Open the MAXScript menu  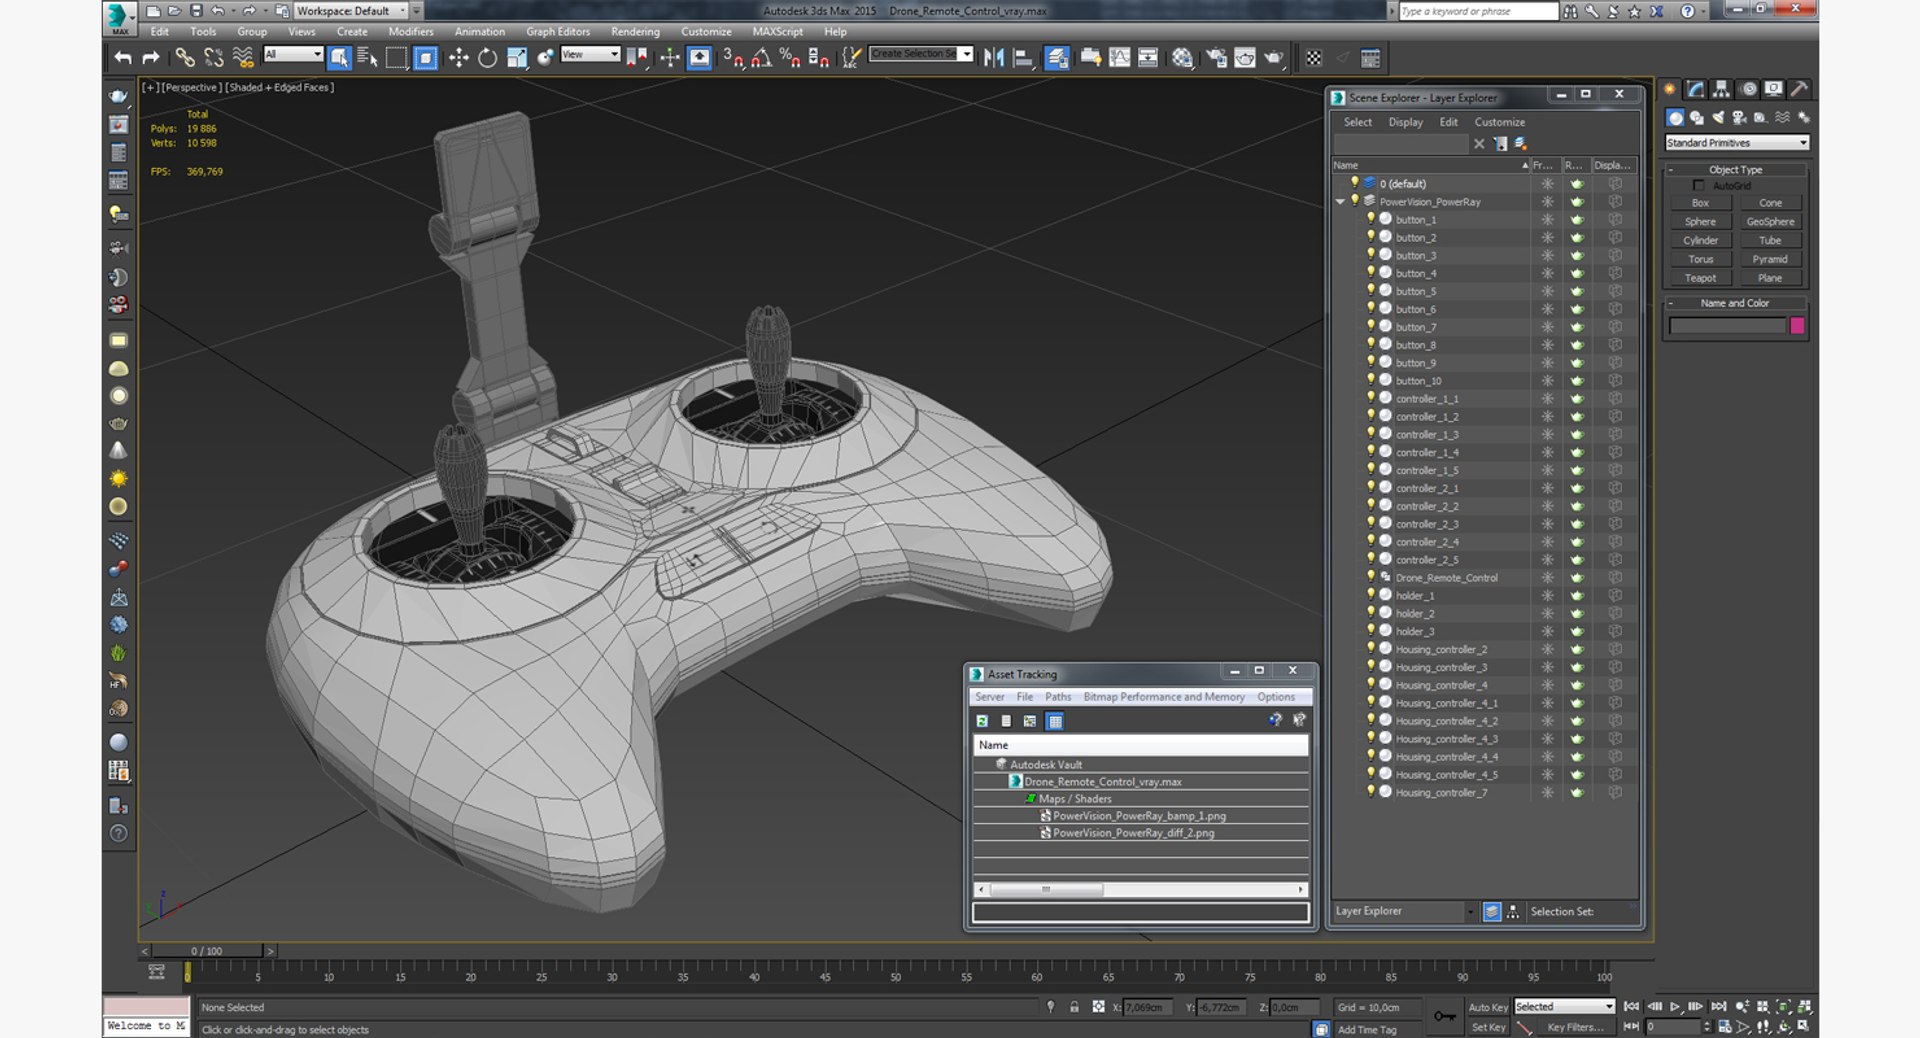tap(777, 31)
